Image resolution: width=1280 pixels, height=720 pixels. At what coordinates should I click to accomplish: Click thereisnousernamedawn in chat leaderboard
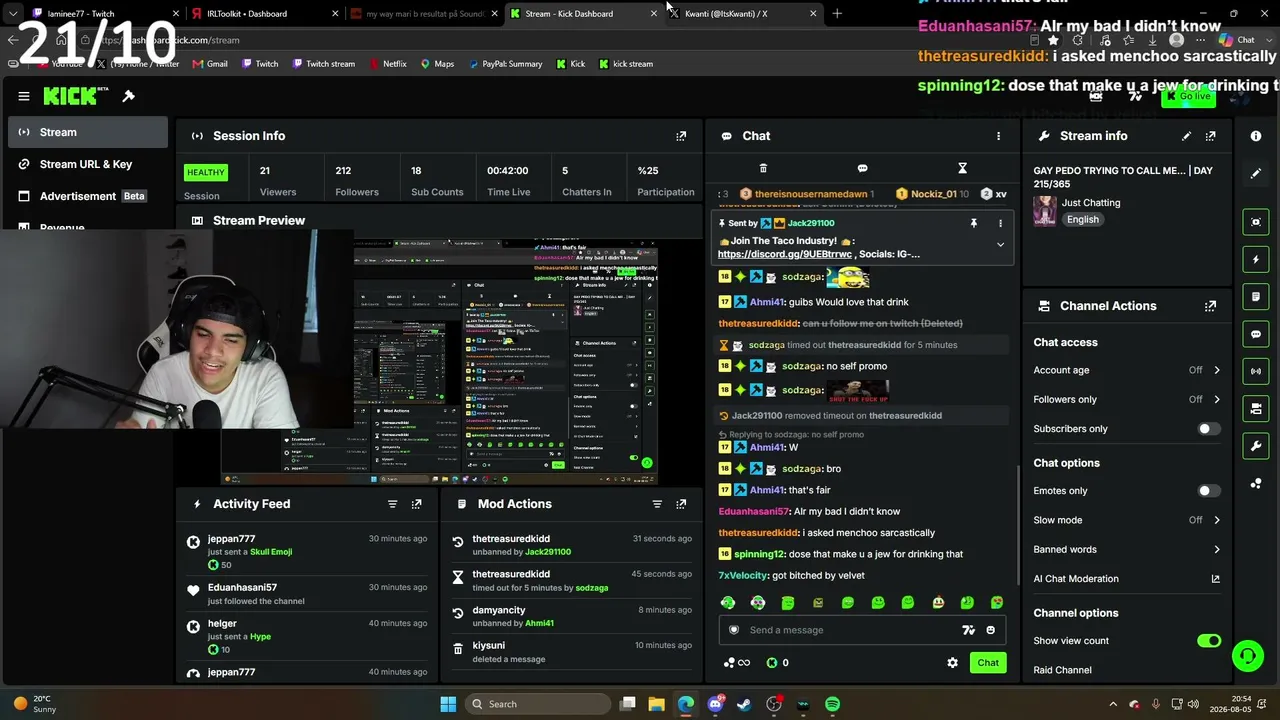point(811,194)
